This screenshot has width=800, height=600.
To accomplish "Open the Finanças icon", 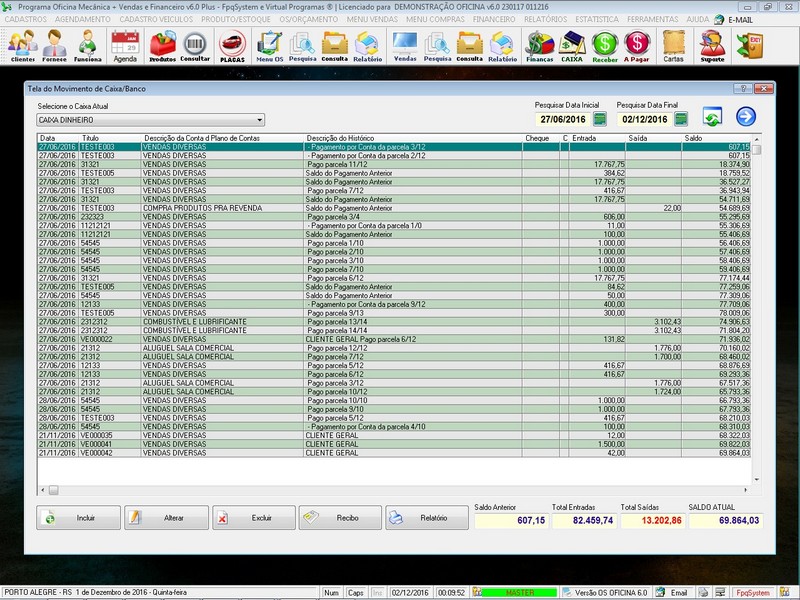I will click(x=540, y=46).
